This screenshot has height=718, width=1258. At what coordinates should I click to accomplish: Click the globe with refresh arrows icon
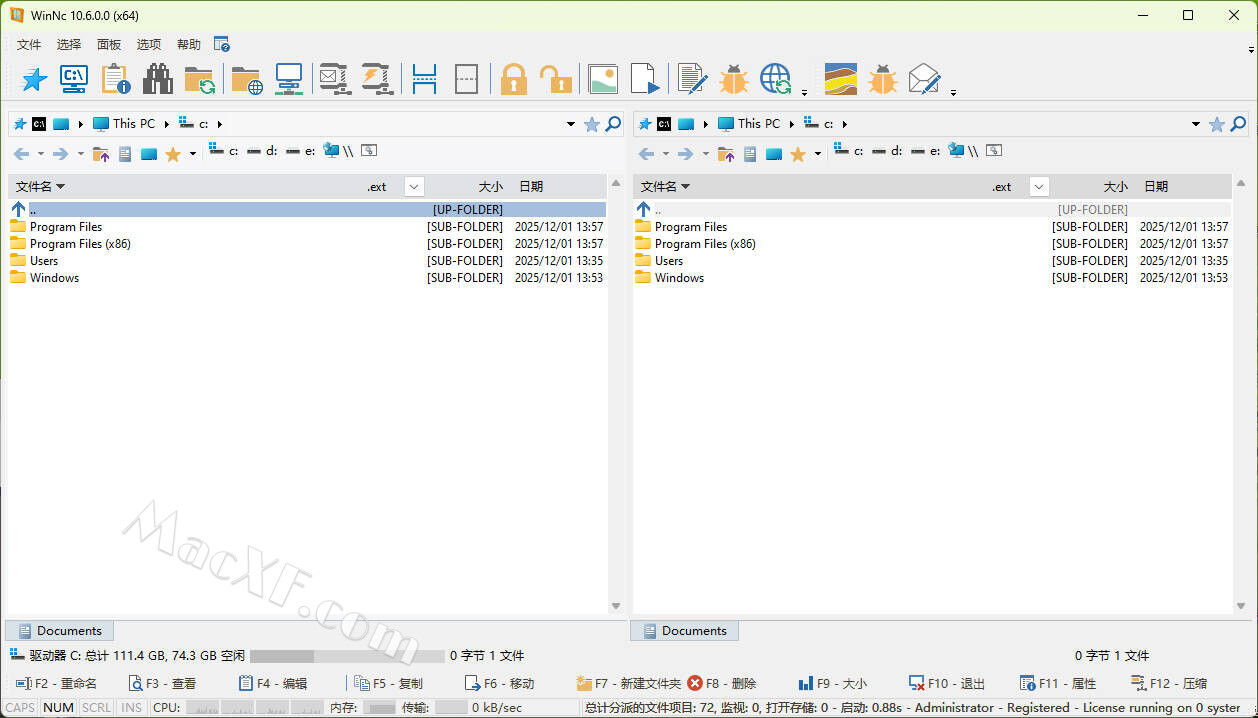pos(776,79)
